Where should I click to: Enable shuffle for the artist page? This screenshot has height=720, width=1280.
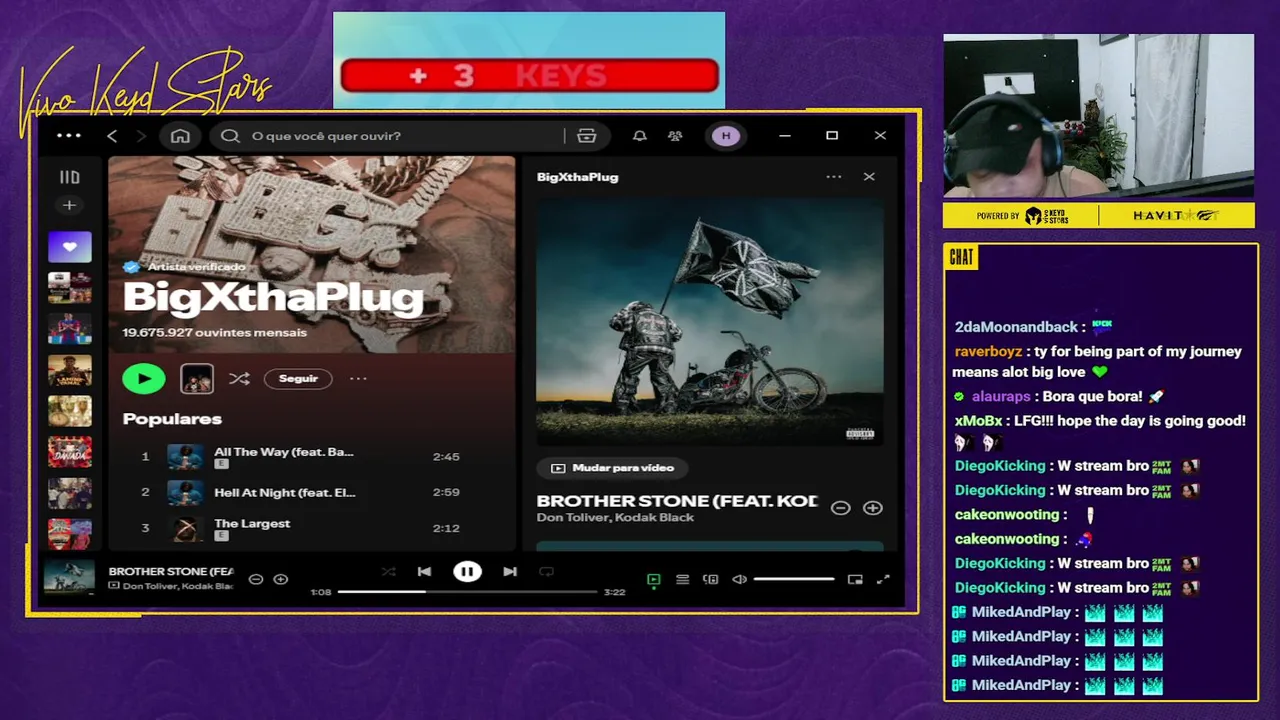(239, 378)
